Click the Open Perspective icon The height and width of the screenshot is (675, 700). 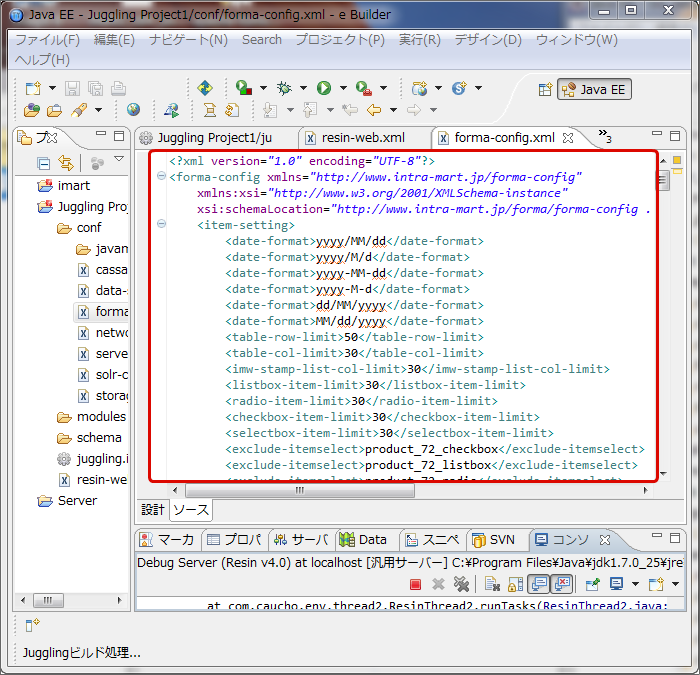point(545,90)
